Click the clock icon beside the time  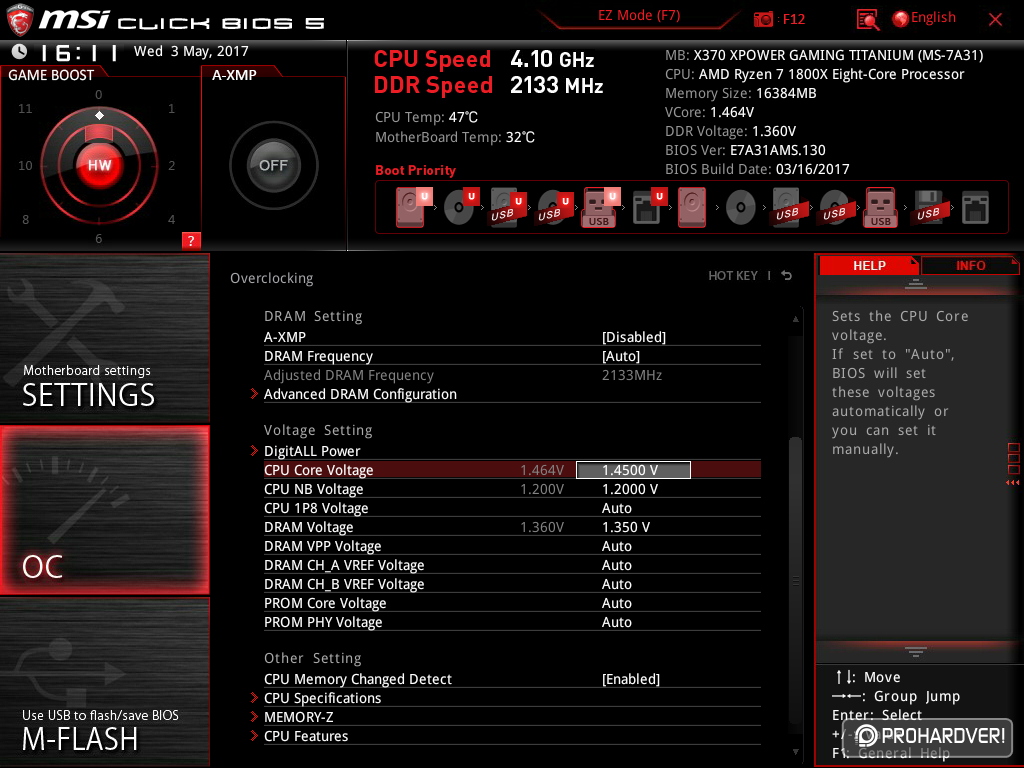(20, 51)
